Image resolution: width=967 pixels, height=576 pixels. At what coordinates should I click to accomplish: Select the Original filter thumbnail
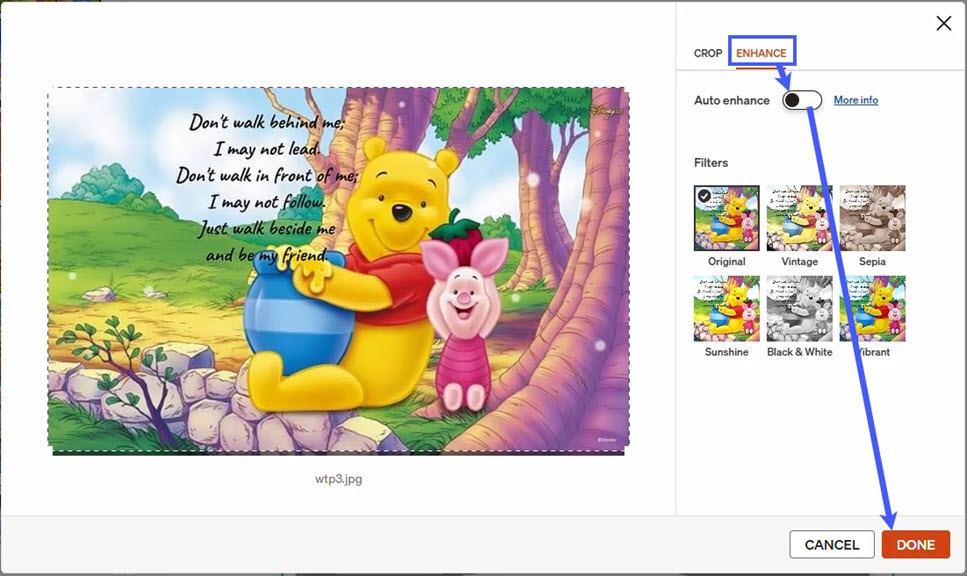point(726,218)
